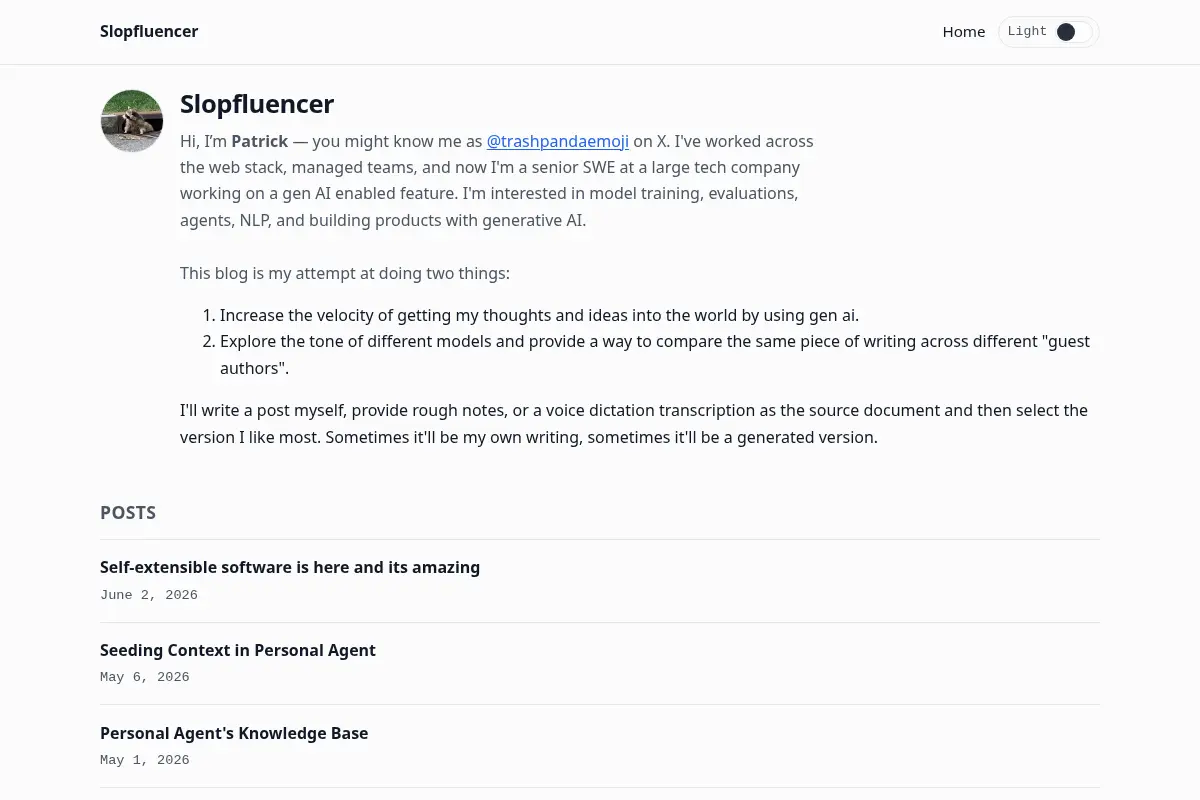This screenshot has width=1200, height=800.
Task: Click the dark toggle knob circle
Action: click(1066, 32)
